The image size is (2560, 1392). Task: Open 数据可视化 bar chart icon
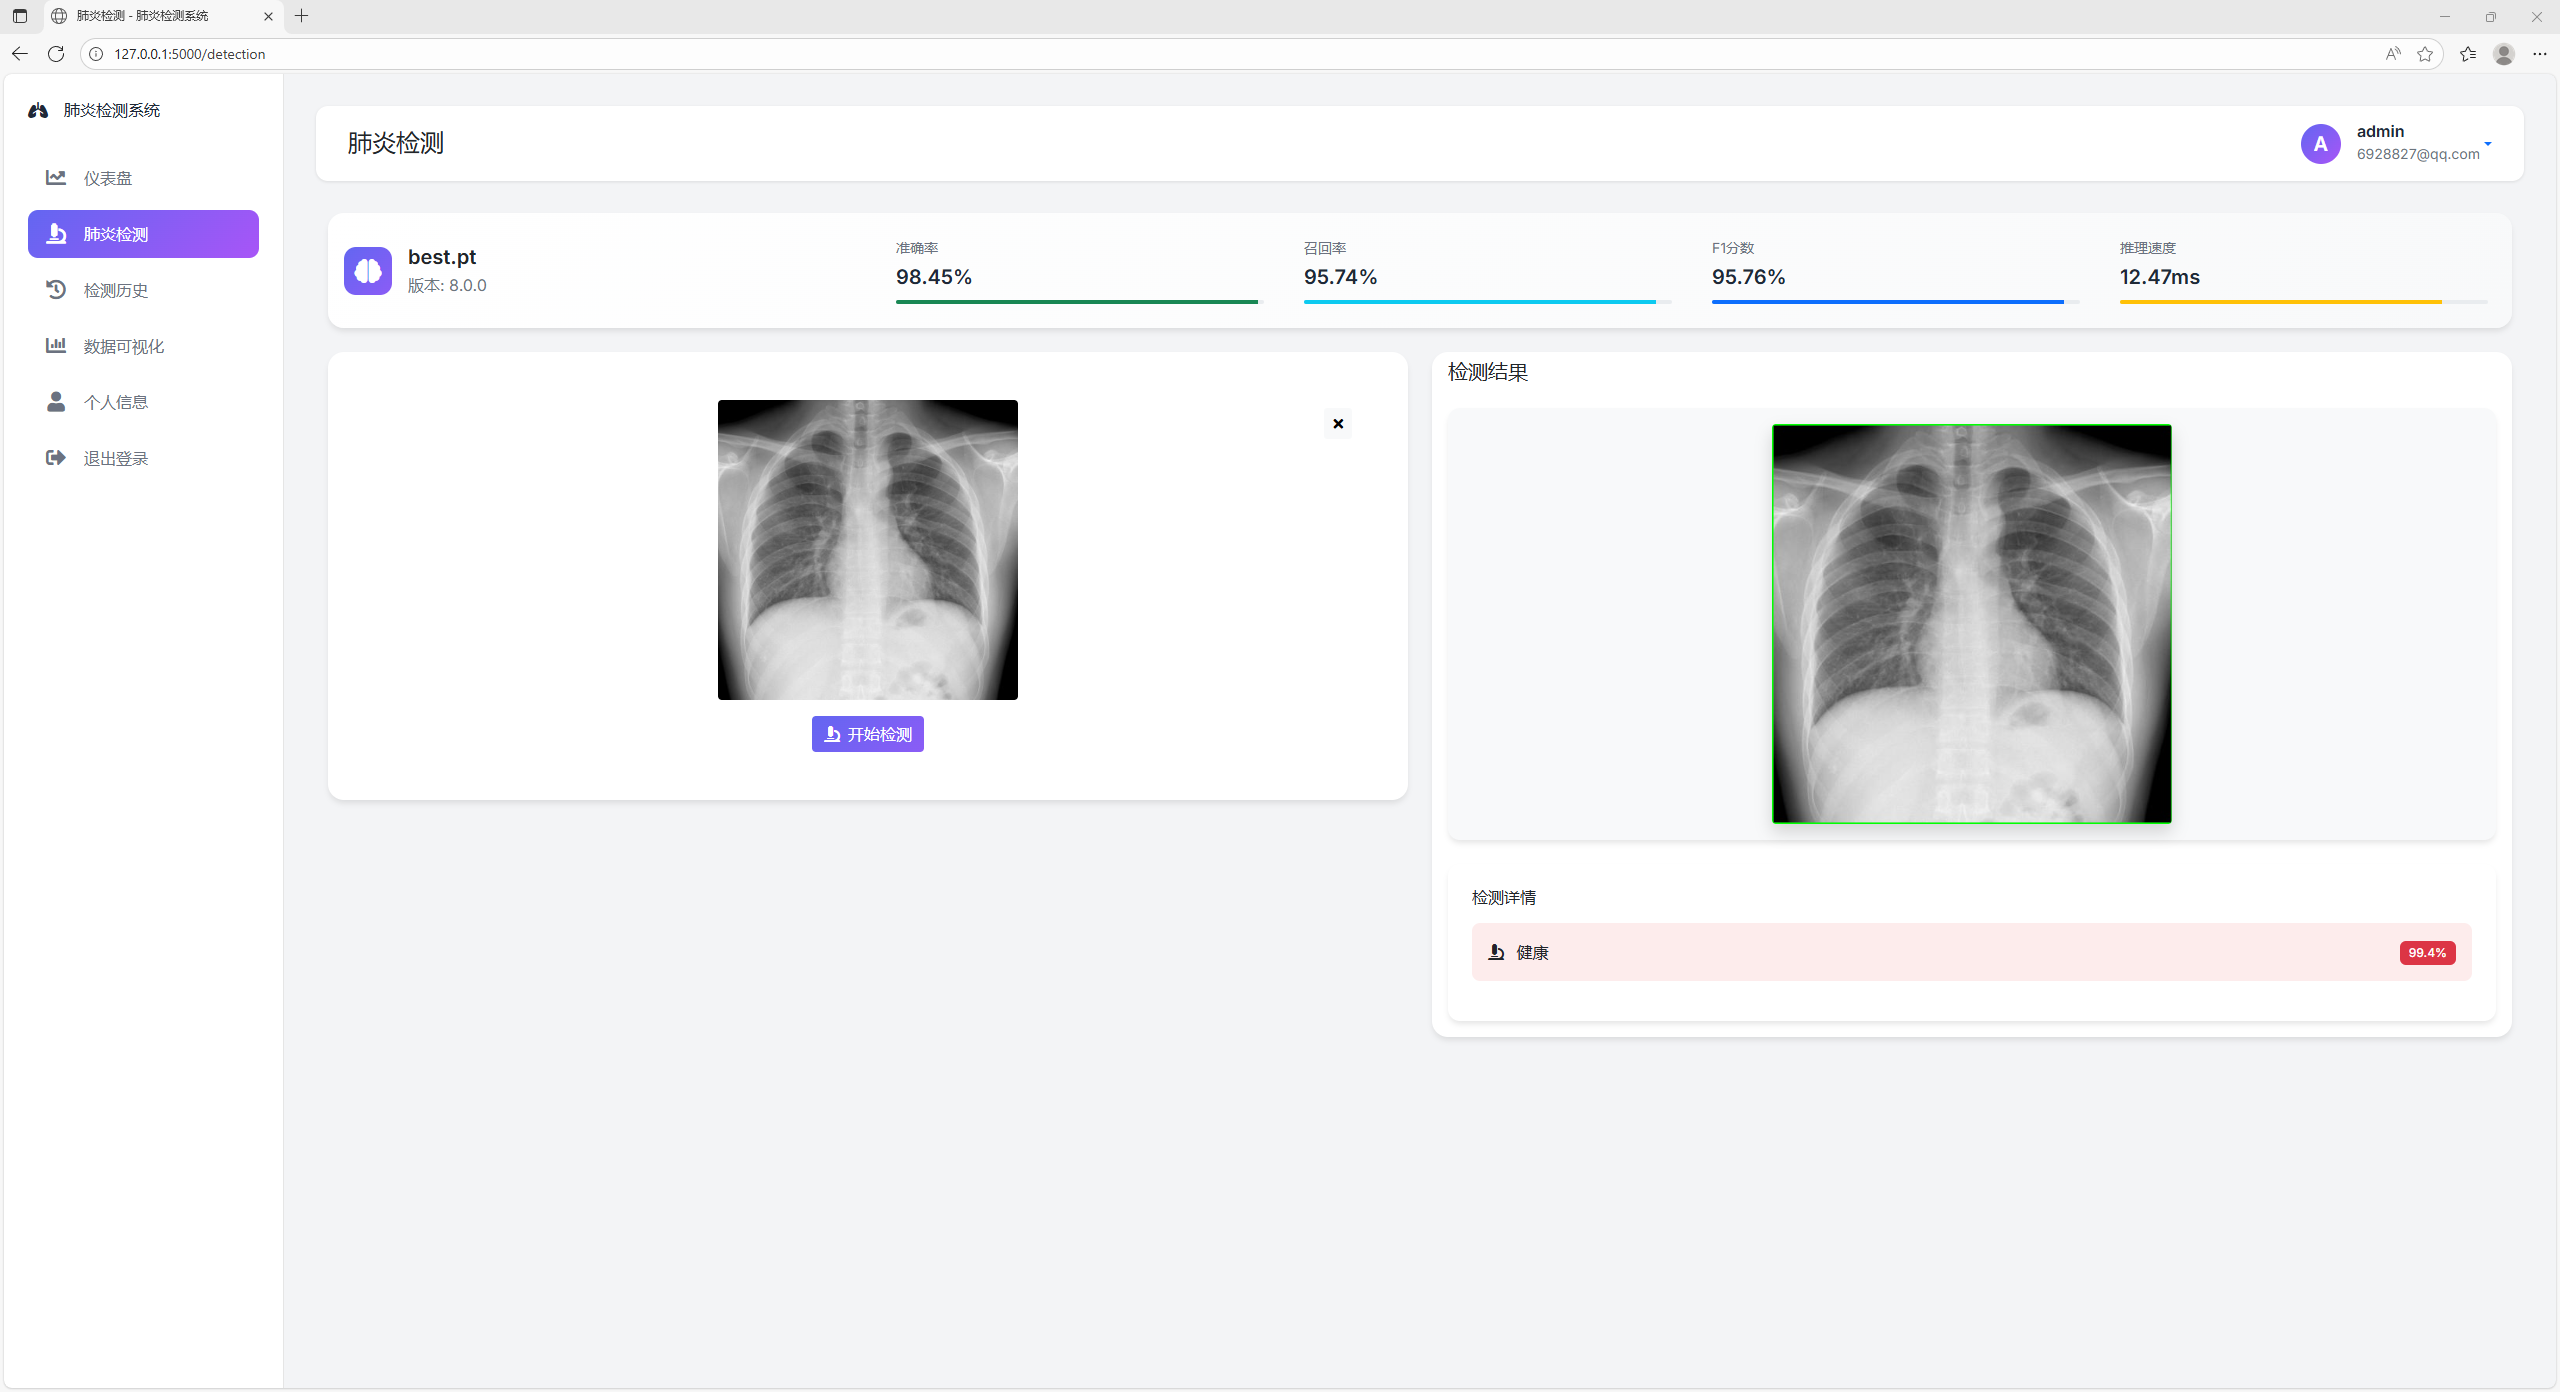tap(56, 346)
